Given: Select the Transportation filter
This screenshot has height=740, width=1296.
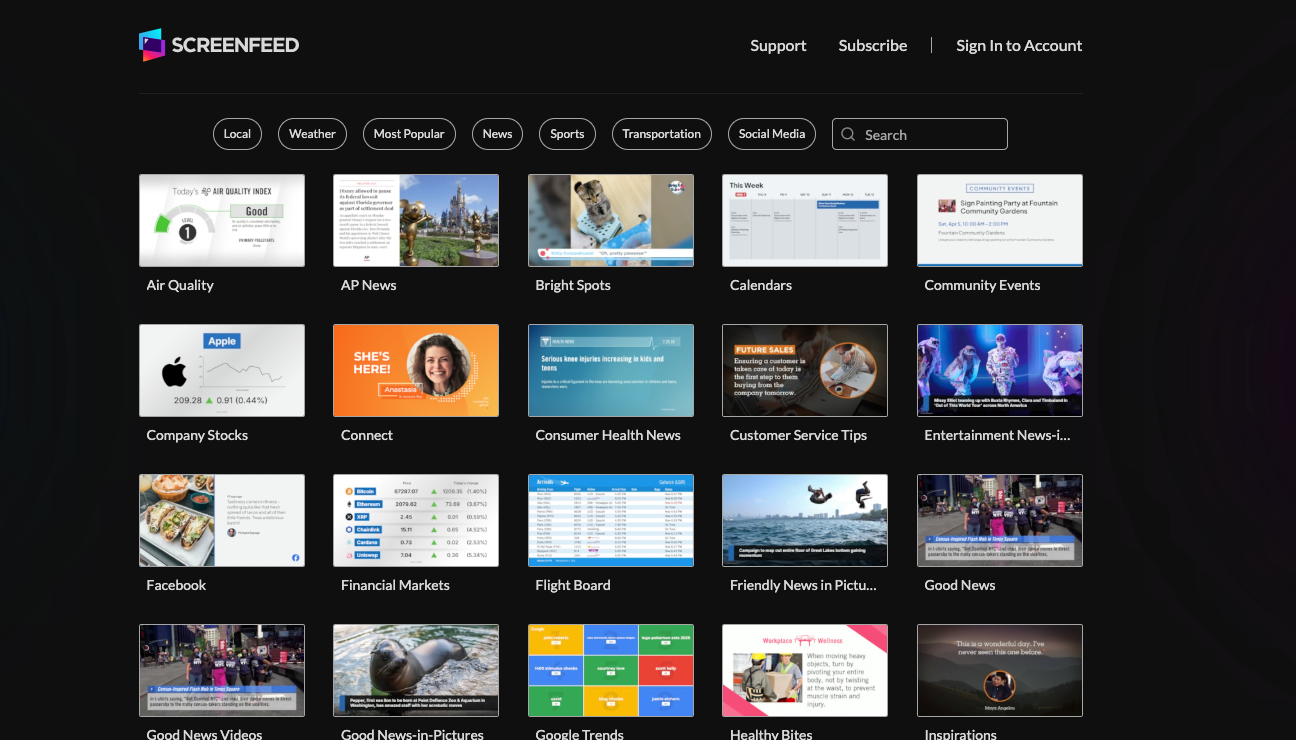Looking at the screenshot, I should click(661, 134).
